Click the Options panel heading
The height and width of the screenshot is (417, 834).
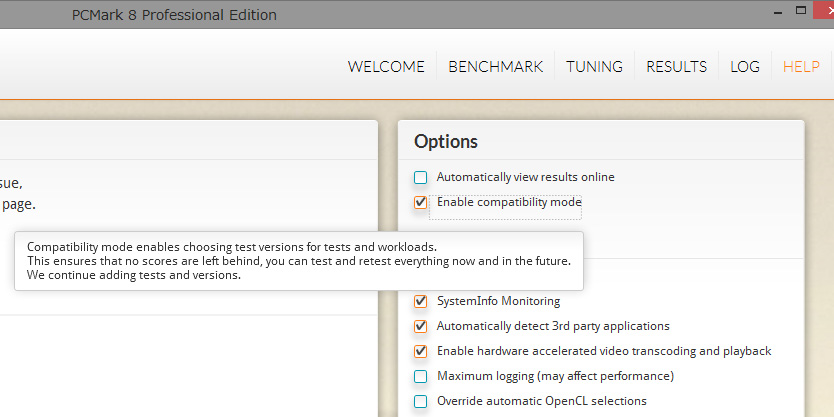pos(446,142)
